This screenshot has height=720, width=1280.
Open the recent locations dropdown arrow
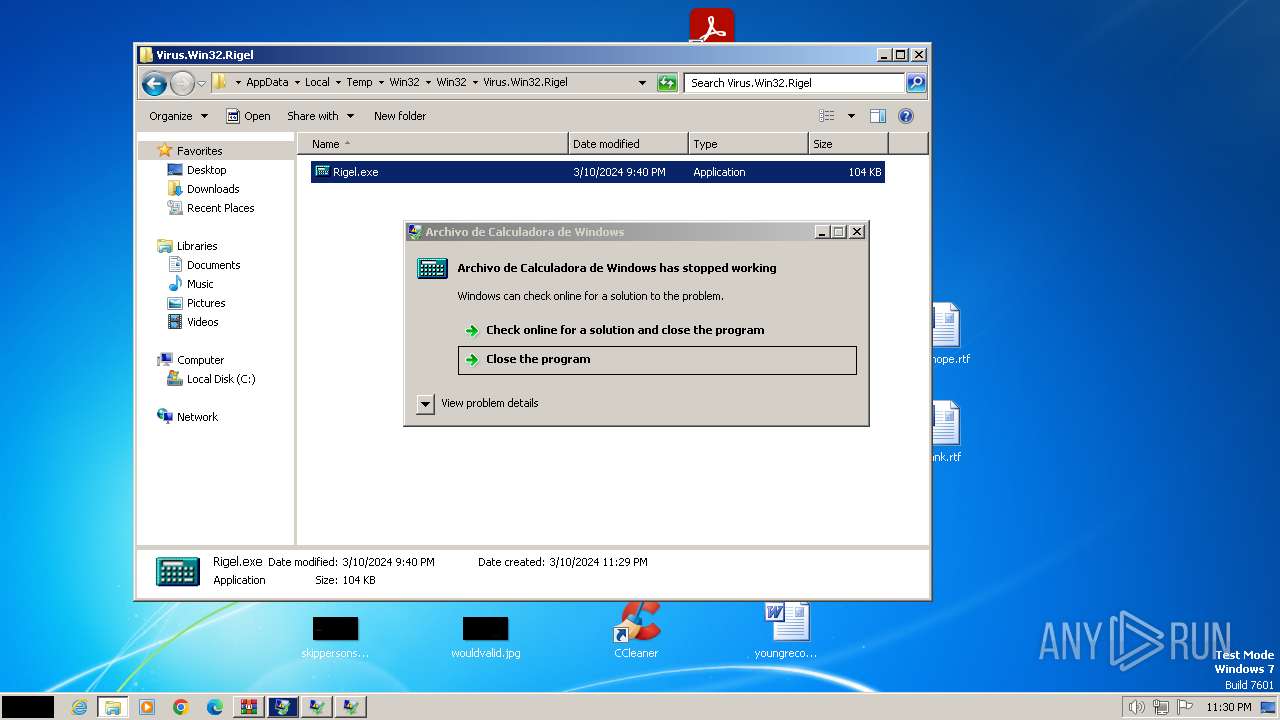[x=202, y=83]
